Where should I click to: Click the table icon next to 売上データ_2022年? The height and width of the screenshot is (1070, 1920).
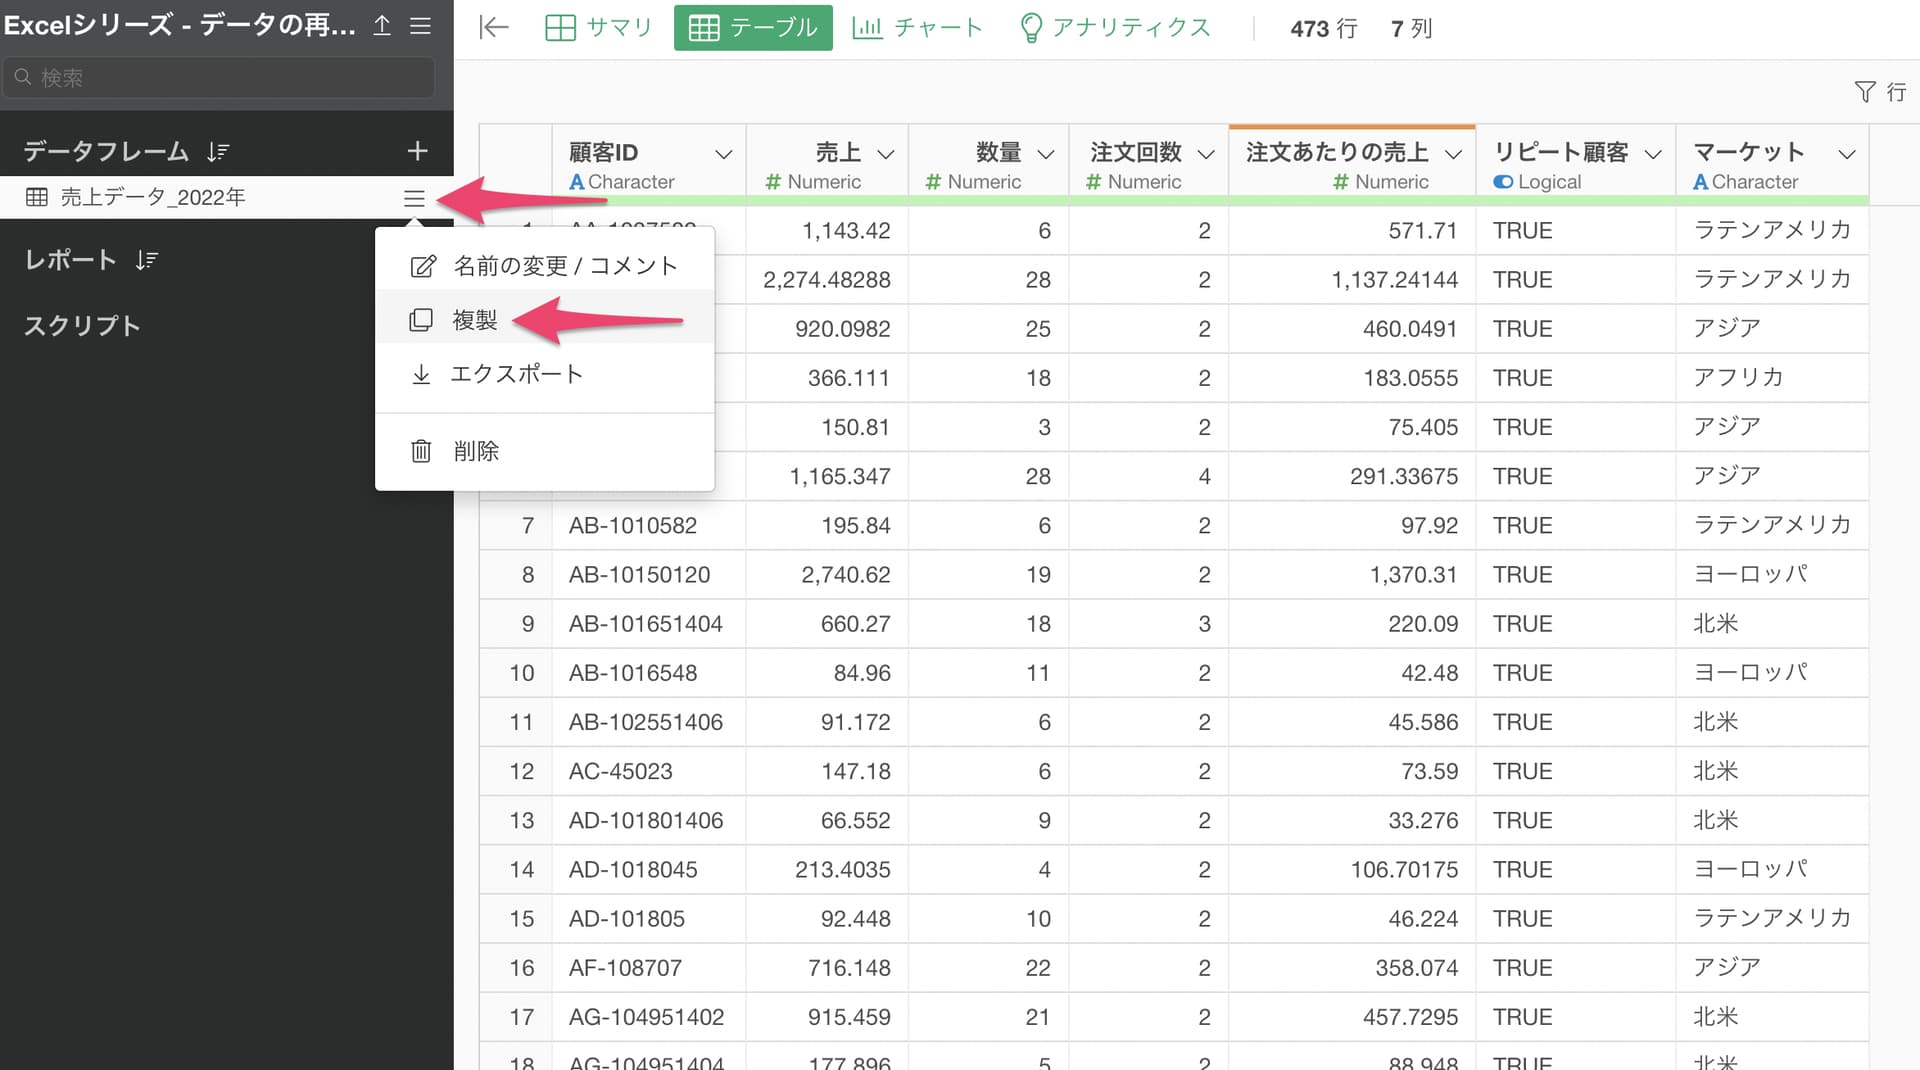coord(37,197)
